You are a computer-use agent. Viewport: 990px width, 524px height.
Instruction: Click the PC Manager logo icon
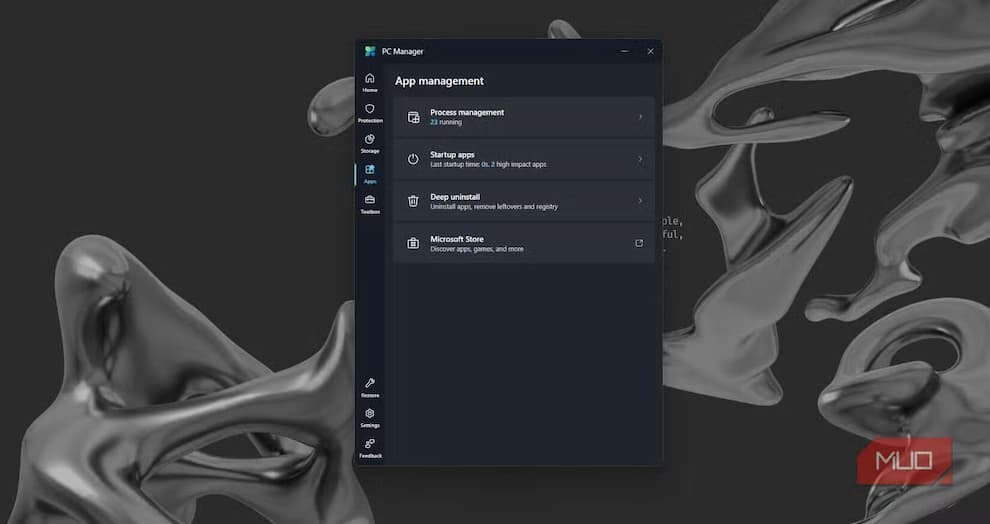coord(370,51)
